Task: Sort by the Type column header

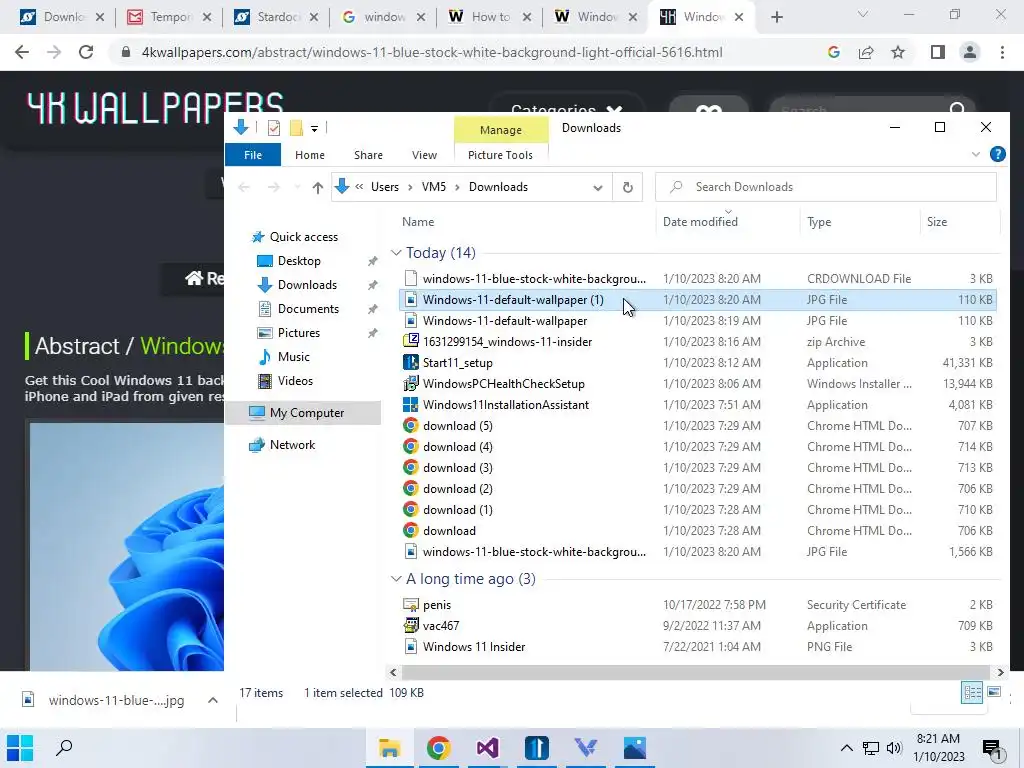Action: point(819,221)
